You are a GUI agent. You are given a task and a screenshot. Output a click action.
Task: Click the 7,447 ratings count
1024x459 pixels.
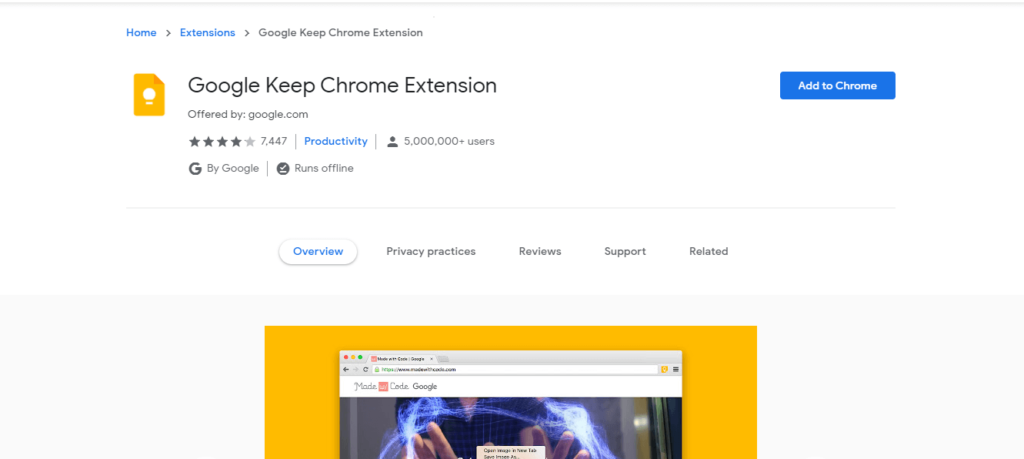(274, 141)
